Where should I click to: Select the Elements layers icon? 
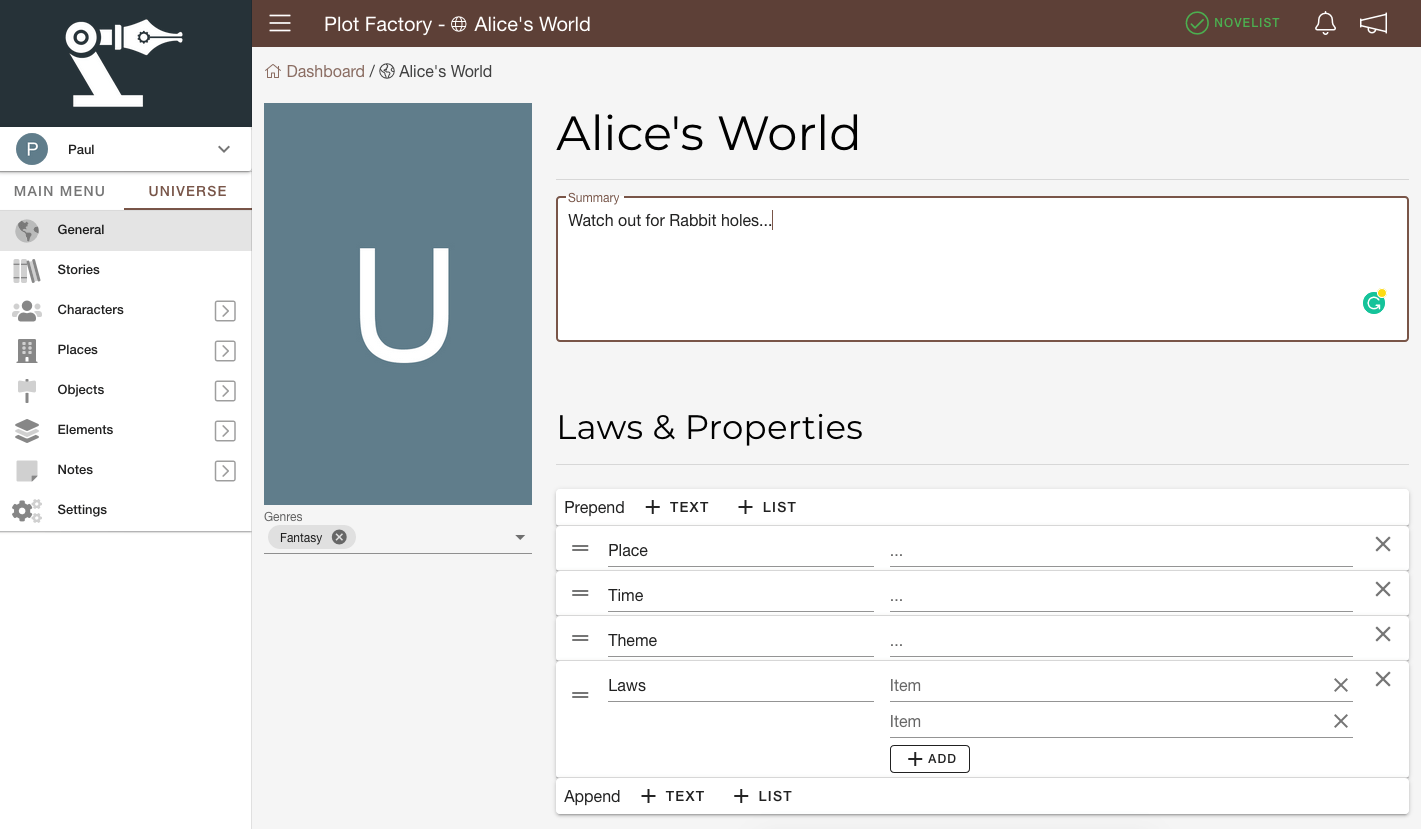tap(27, 429)
